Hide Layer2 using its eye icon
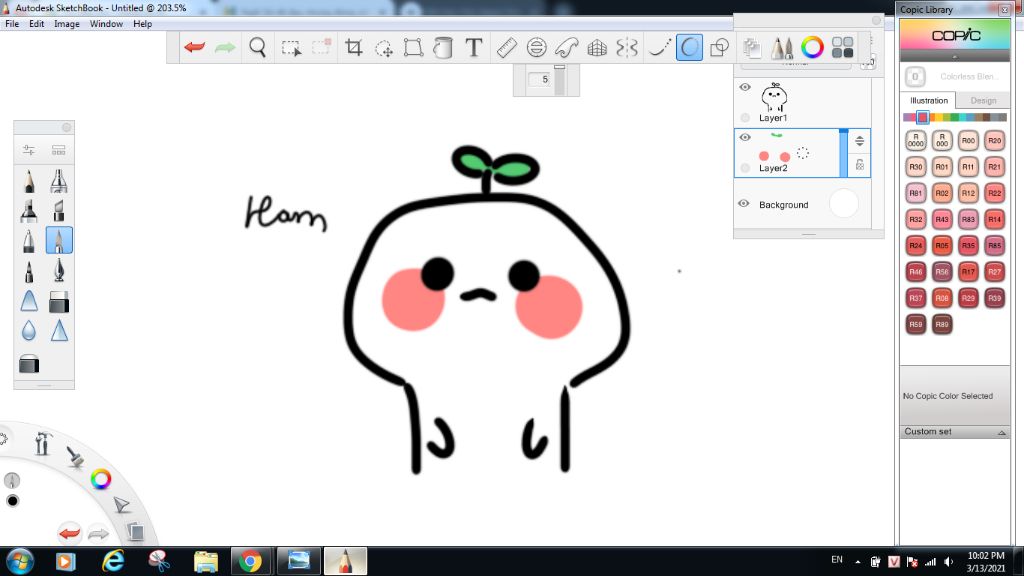Screen dimensions: 1024x576 tap(745, 137)
